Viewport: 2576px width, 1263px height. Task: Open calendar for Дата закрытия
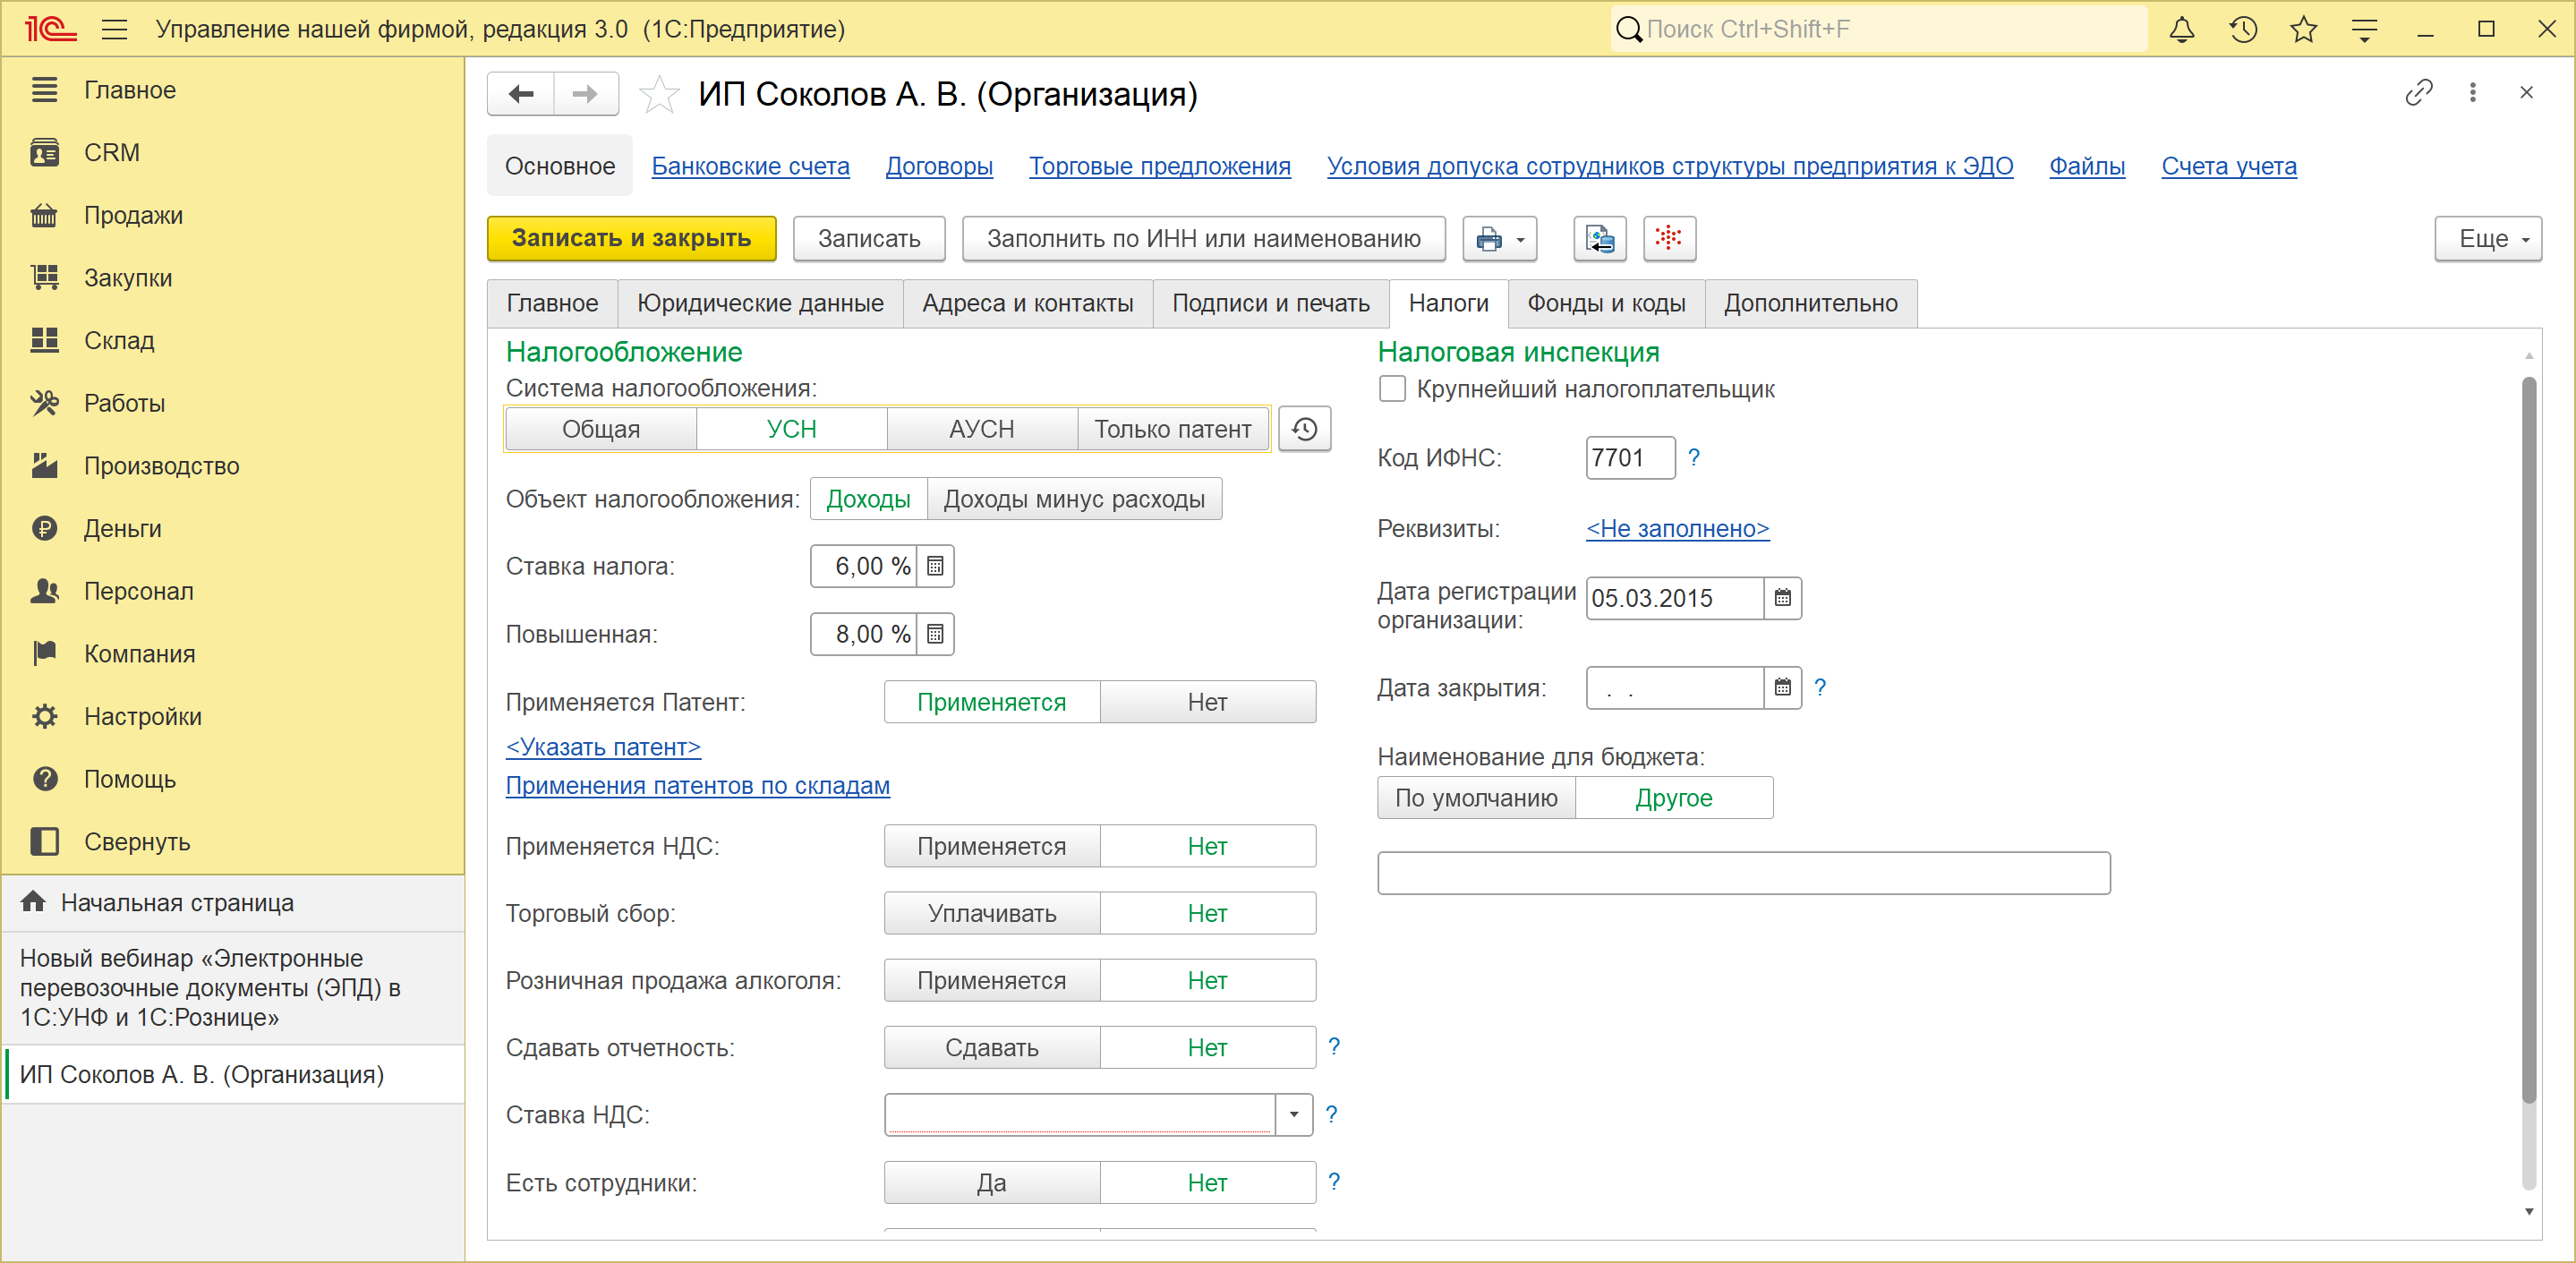[1782, 688]
